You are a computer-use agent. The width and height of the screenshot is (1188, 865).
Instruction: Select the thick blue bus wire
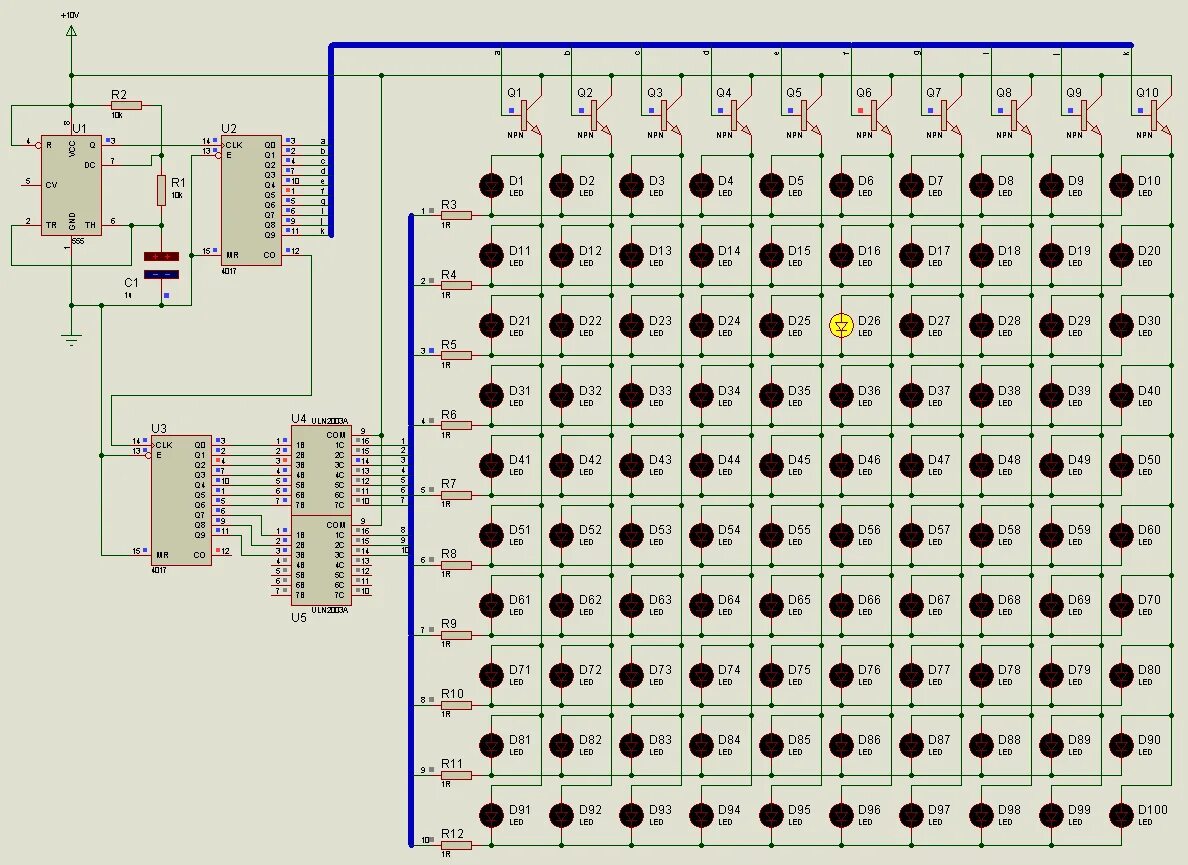[x=700, y=44]
